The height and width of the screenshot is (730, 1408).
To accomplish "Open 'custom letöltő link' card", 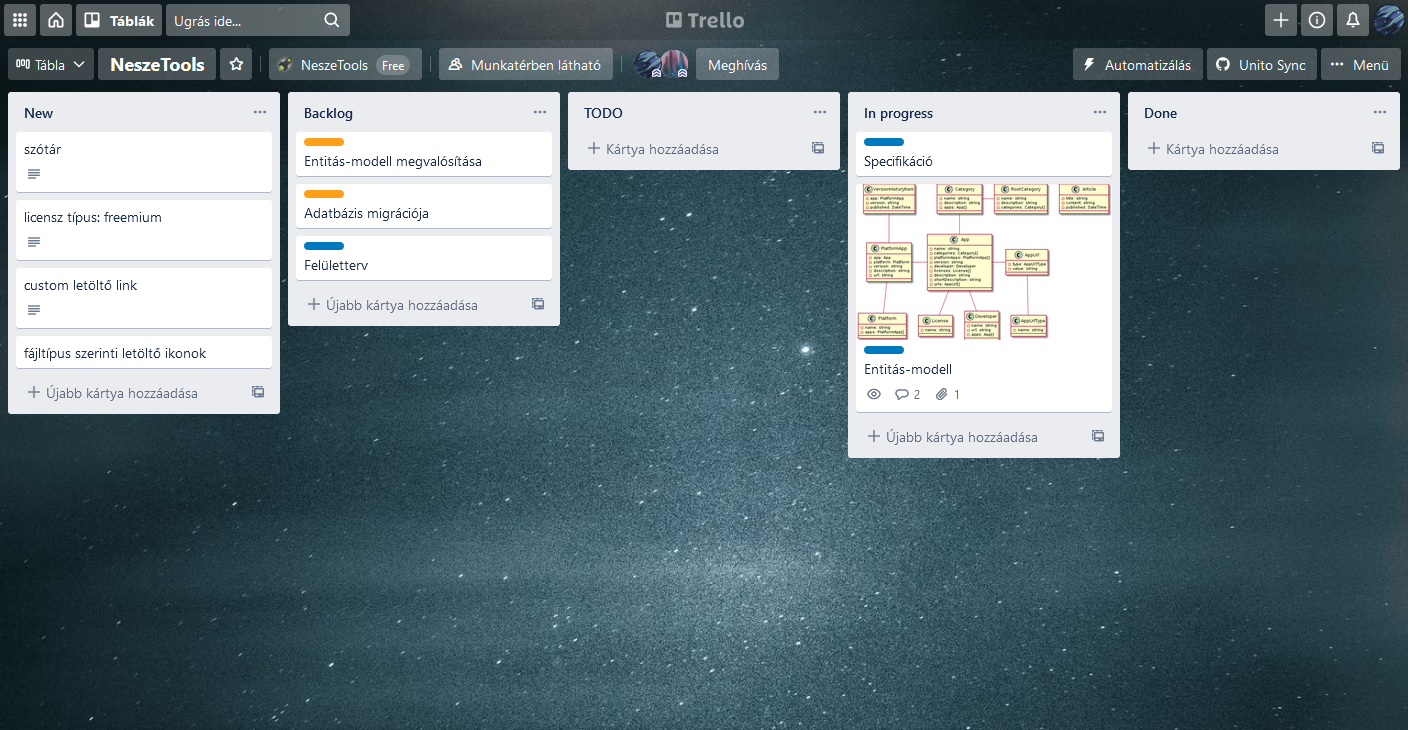I will click(x=144, y=297).
